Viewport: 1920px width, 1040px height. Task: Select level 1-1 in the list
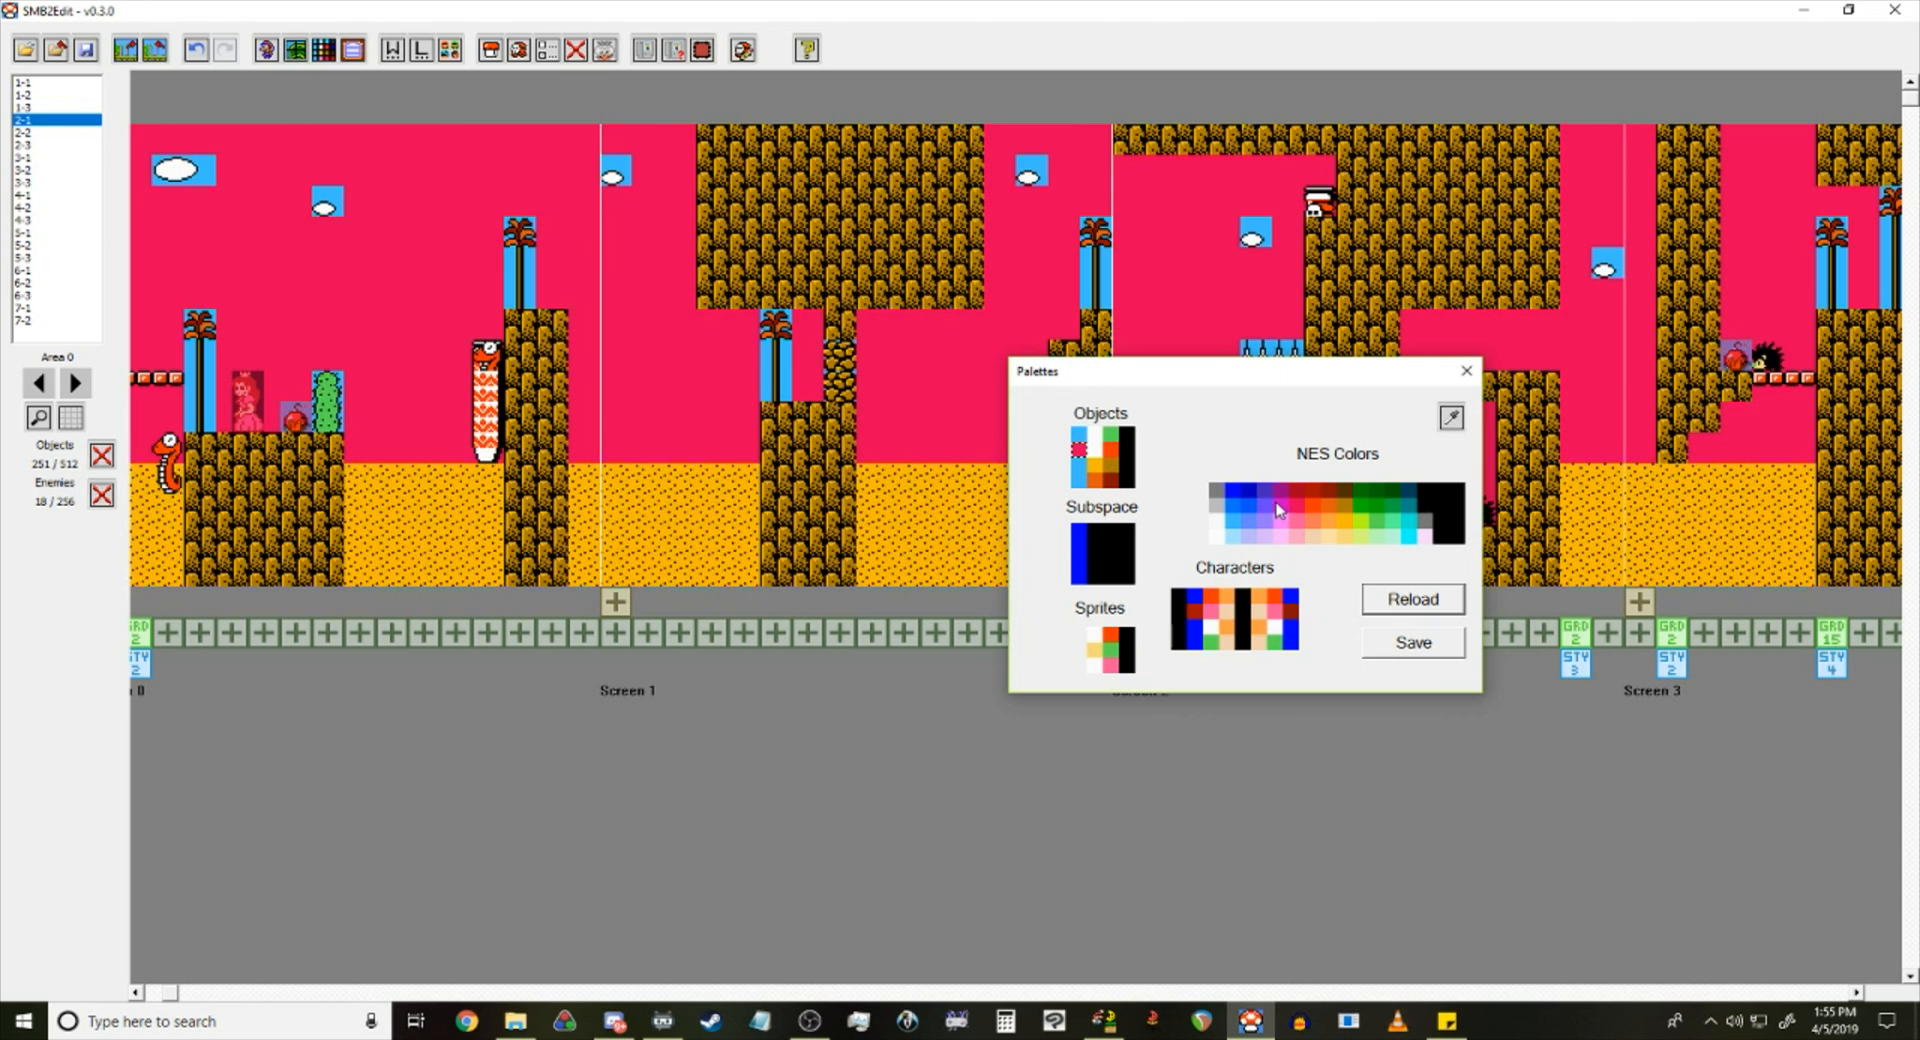point(57,83)
